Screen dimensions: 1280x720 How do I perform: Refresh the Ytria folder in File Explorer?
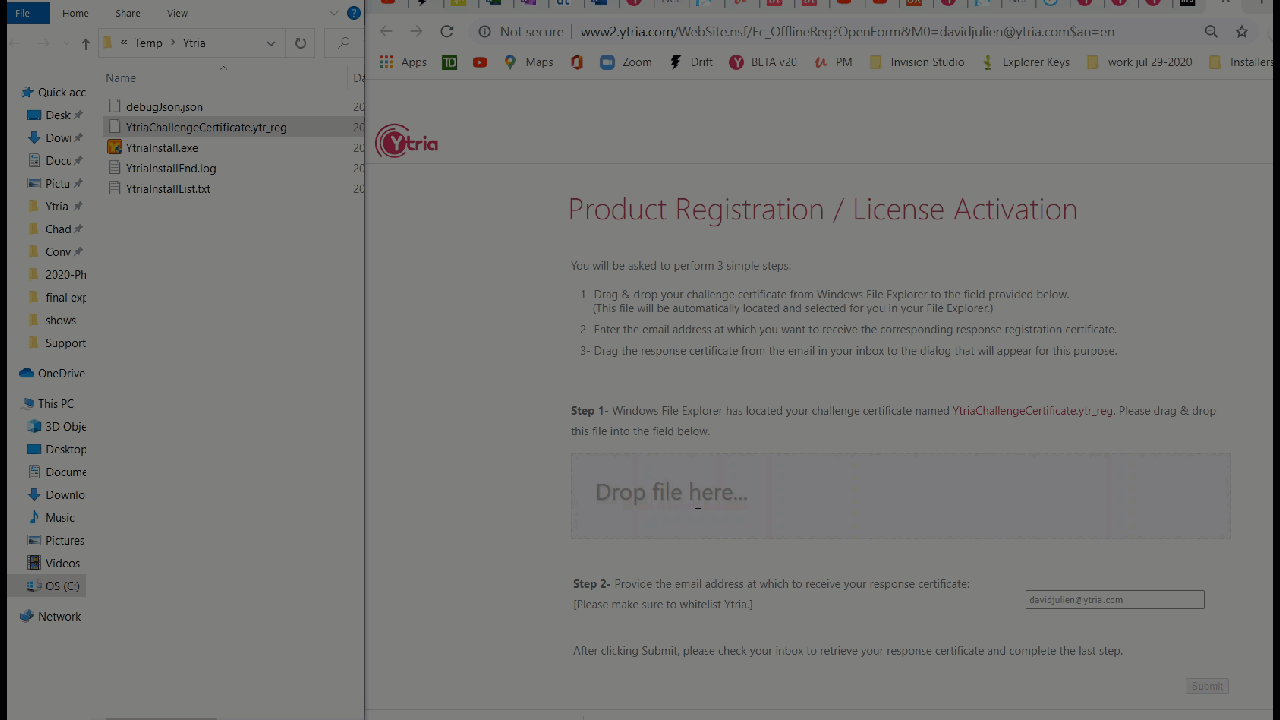pyautogui.click(x=300, y=43)
